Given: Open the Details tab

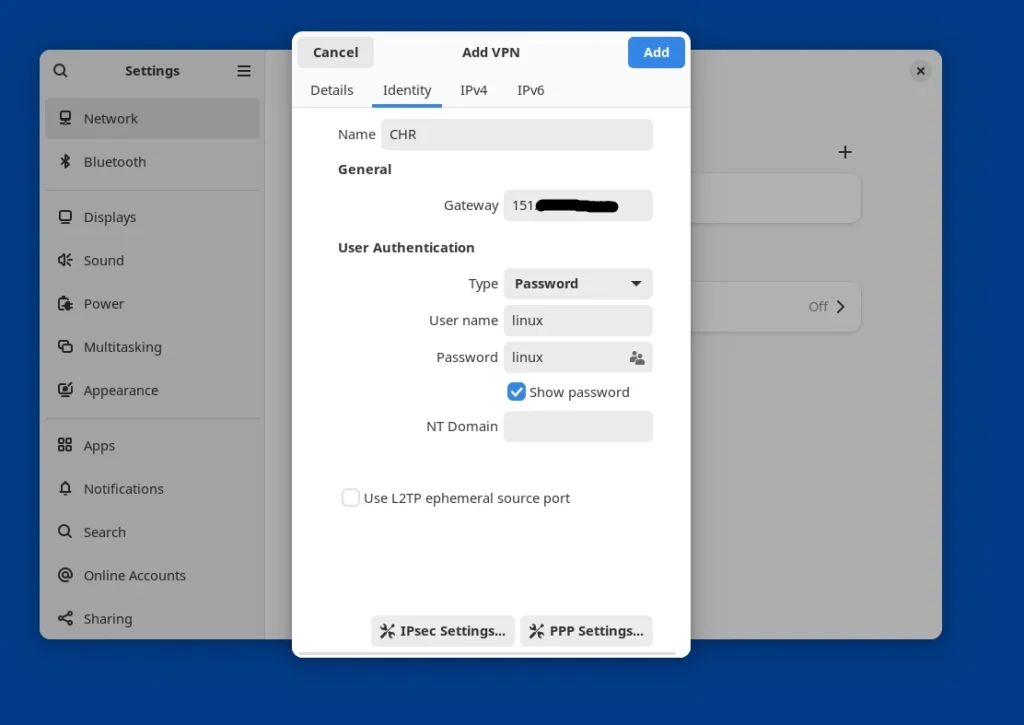Looking at the screenshot, I should pos(331,90).
